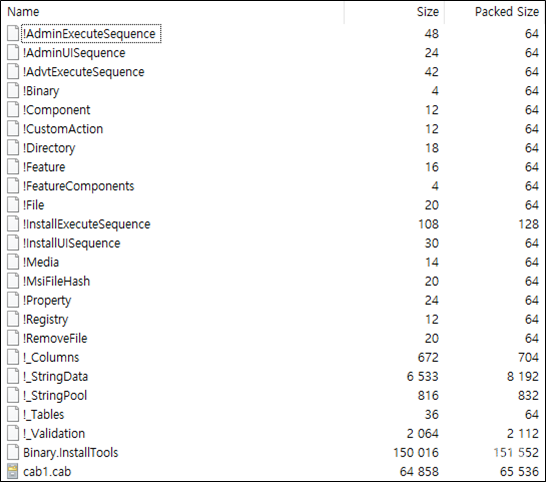Select the !Binary file name
Screen dimensions: 546x482
[x=41, y=91]
